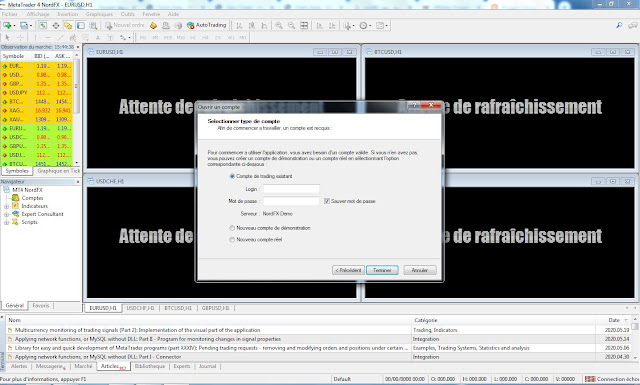Switch to the Journal terminal tab
Image resolution: width=640 pixels, height=385 pixels.
pyautogui.click(x=207, y=366)
